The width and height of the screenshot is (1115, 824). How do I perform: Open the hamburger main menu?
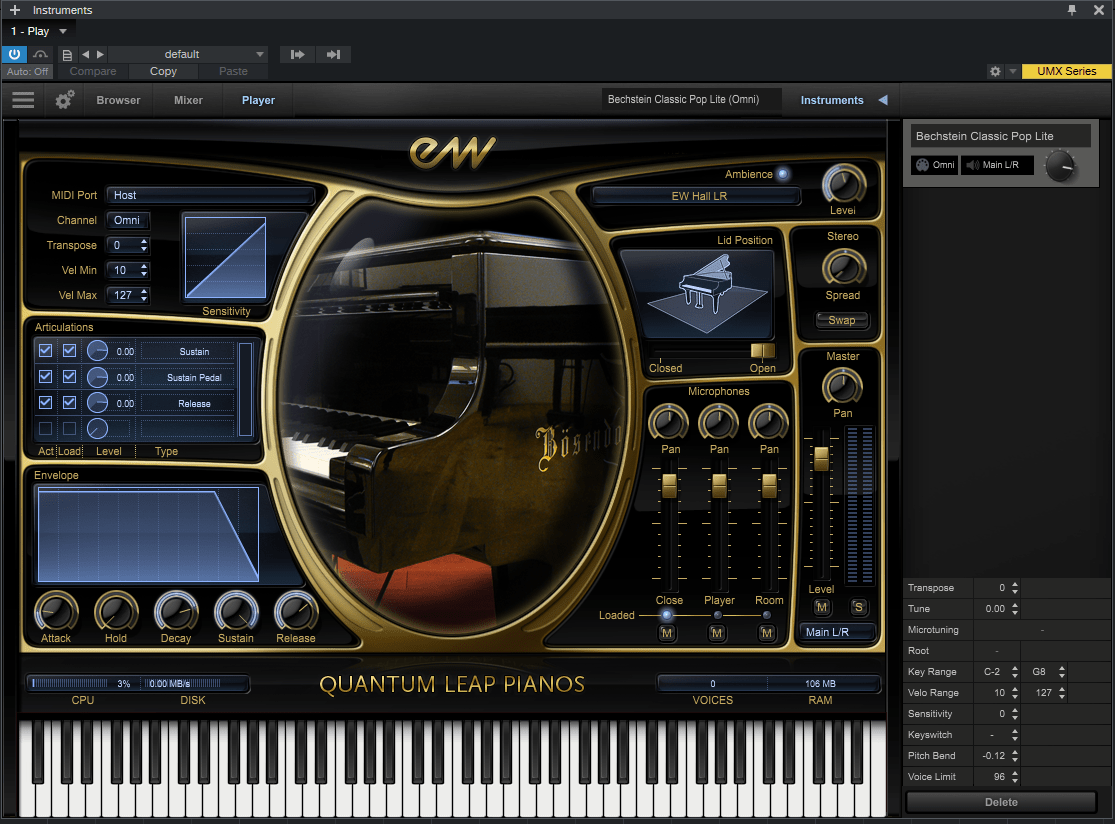coord(23,100)
